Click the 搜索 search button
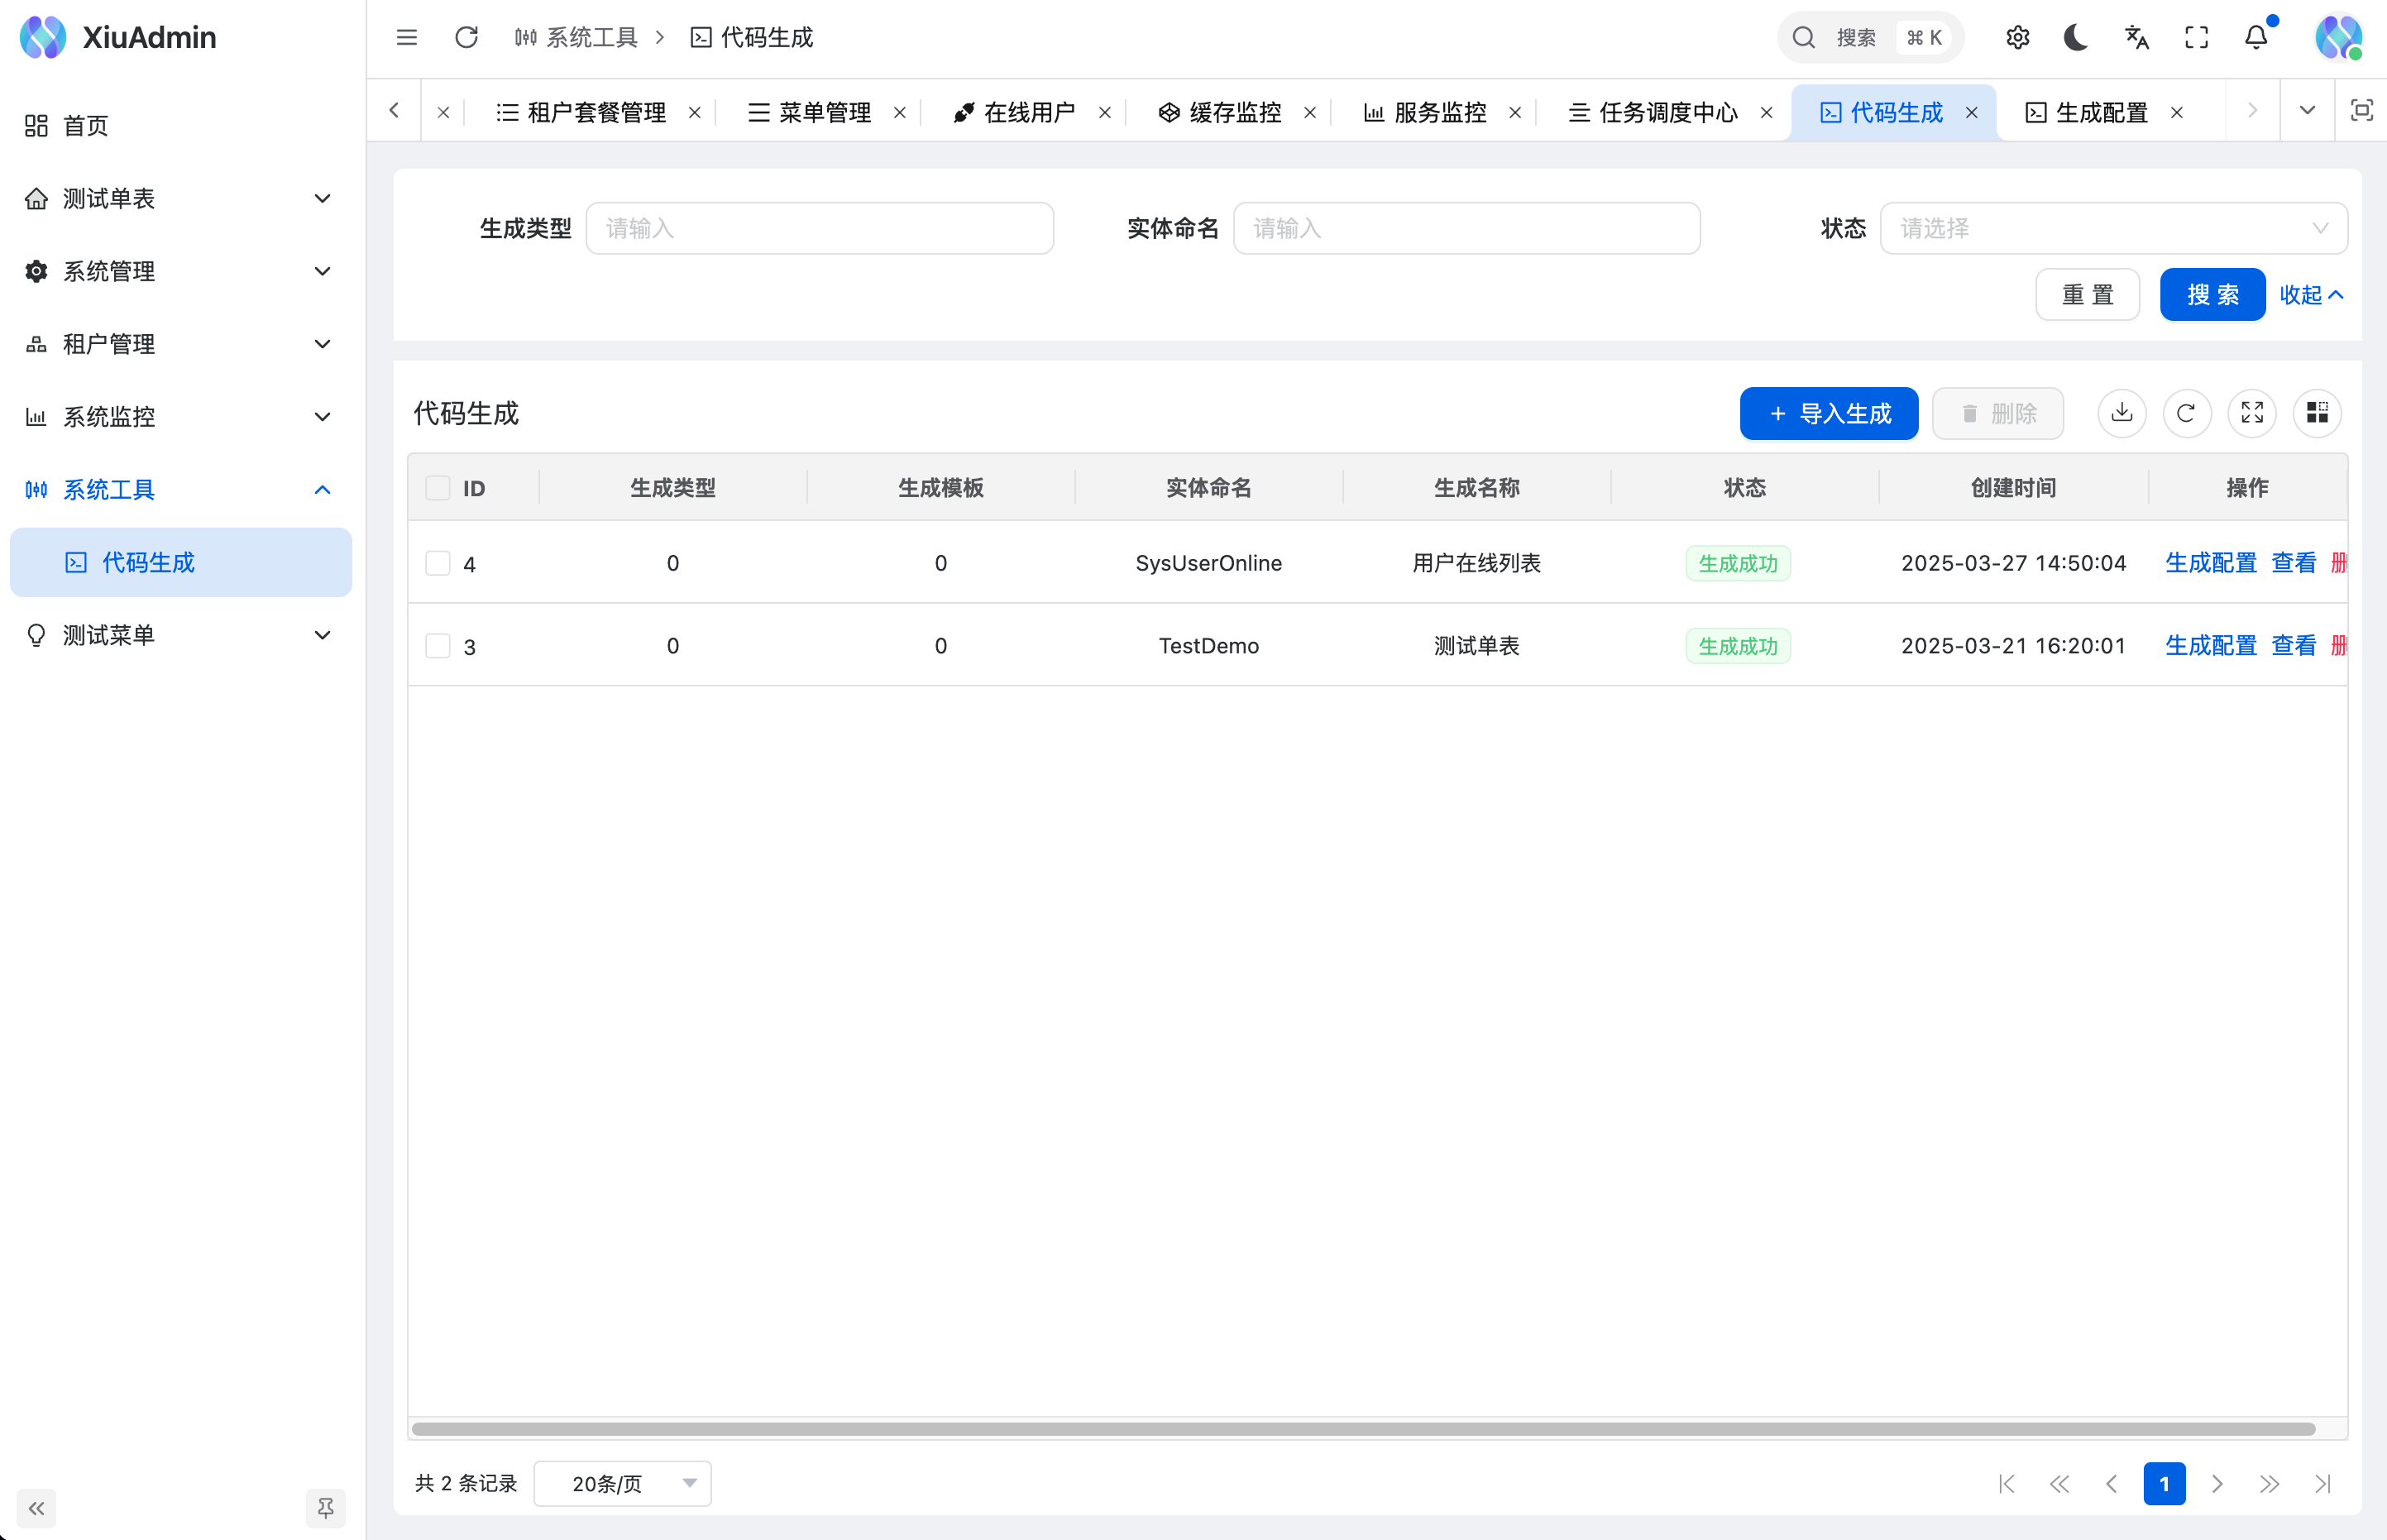The height and width of the screenshot is (1540, 2387). pos(2212,294)
